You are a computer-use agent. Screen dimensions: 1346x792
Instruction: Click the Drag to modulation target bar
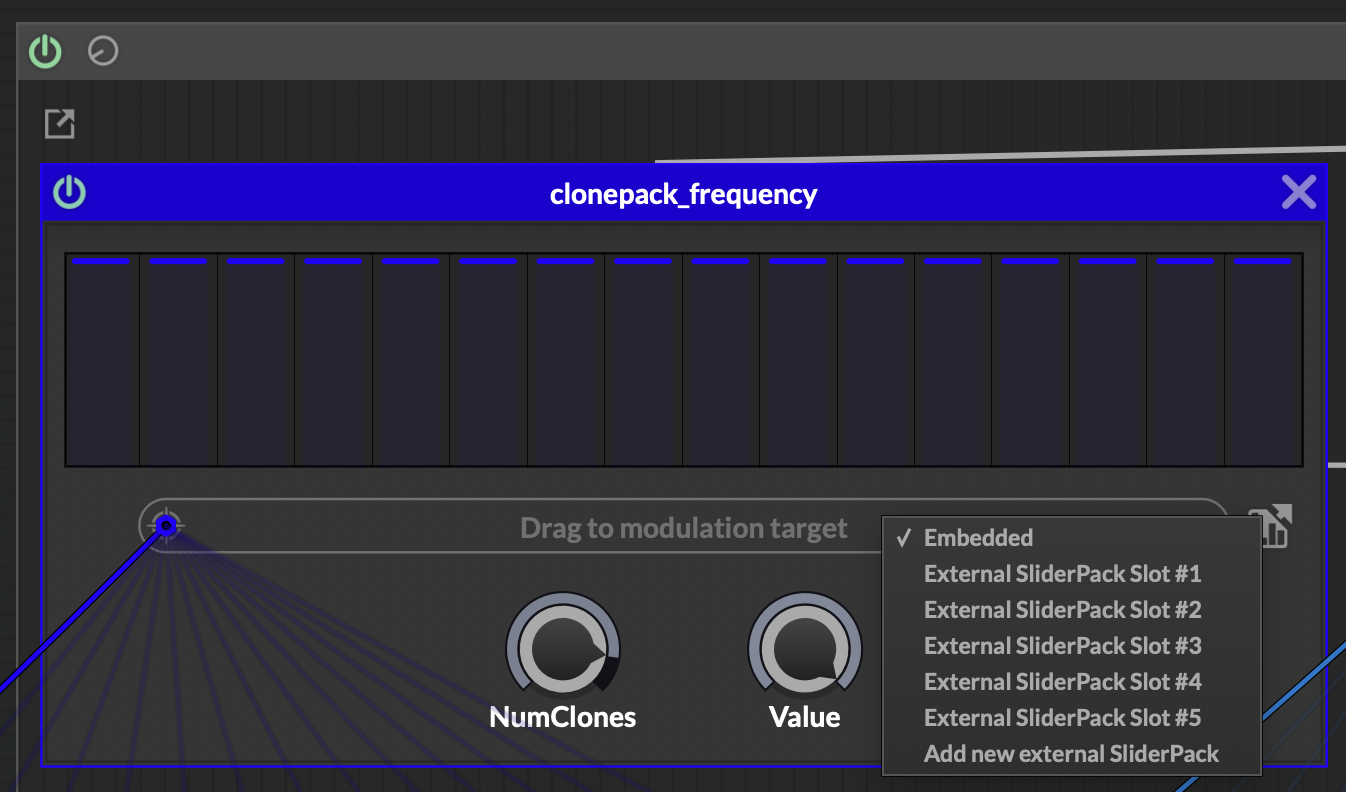click(x=683, y=526)
